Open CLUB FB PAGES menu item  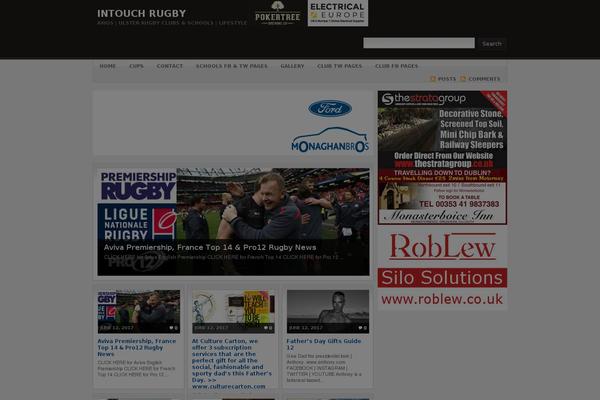(x=396, y=66)
